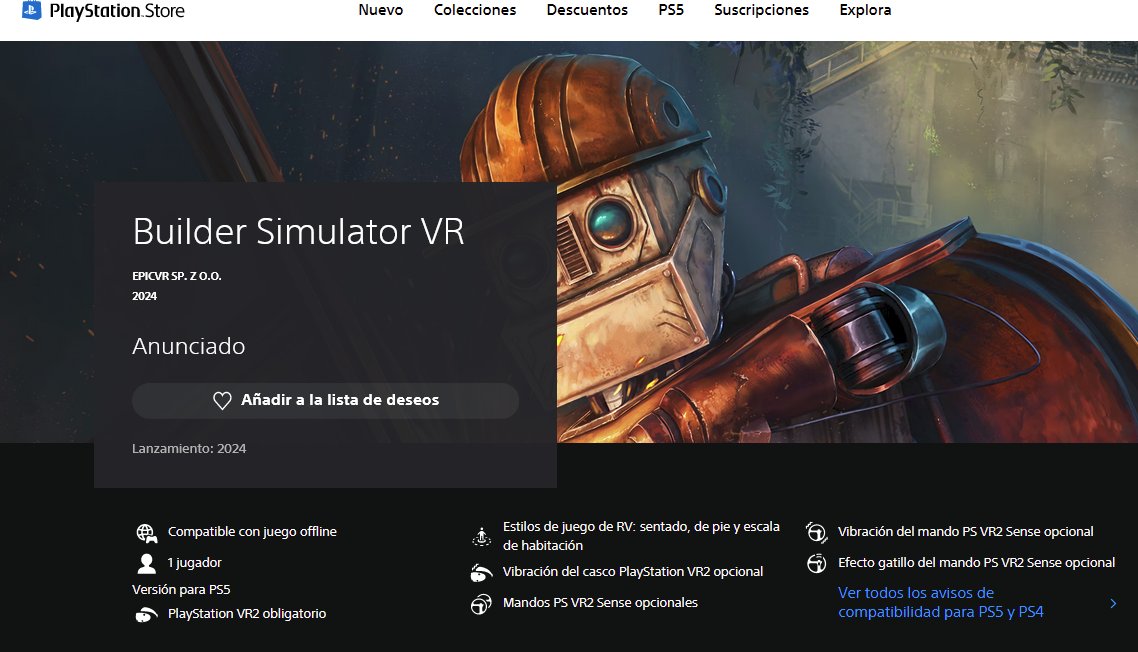Click the PlayStation Store wordmark text

click(x=117, y=11)
